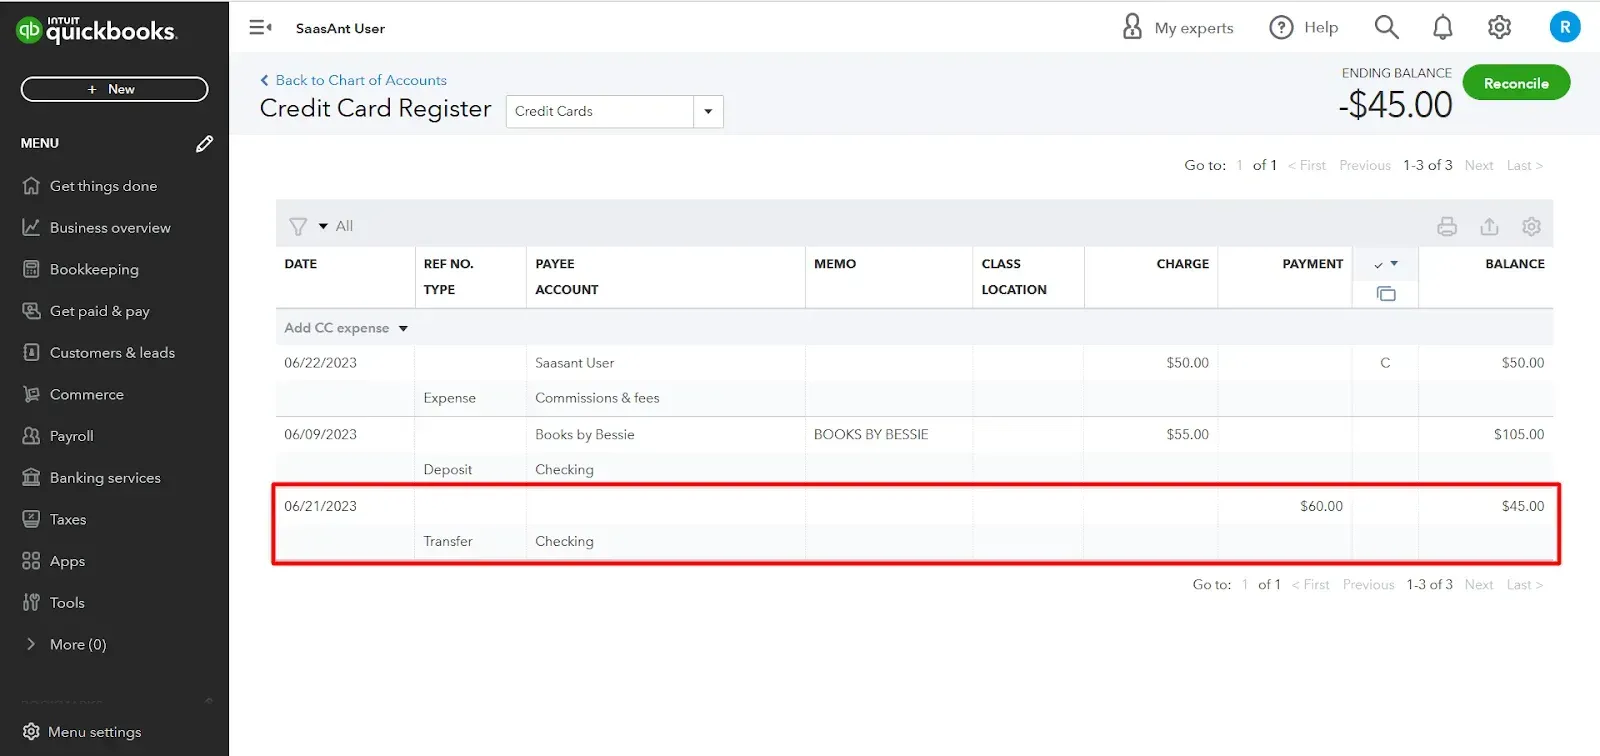The height and width of the screenshot is (756, 1600).
Task: Open the settings gear in header
Action: click(1499, 27)
